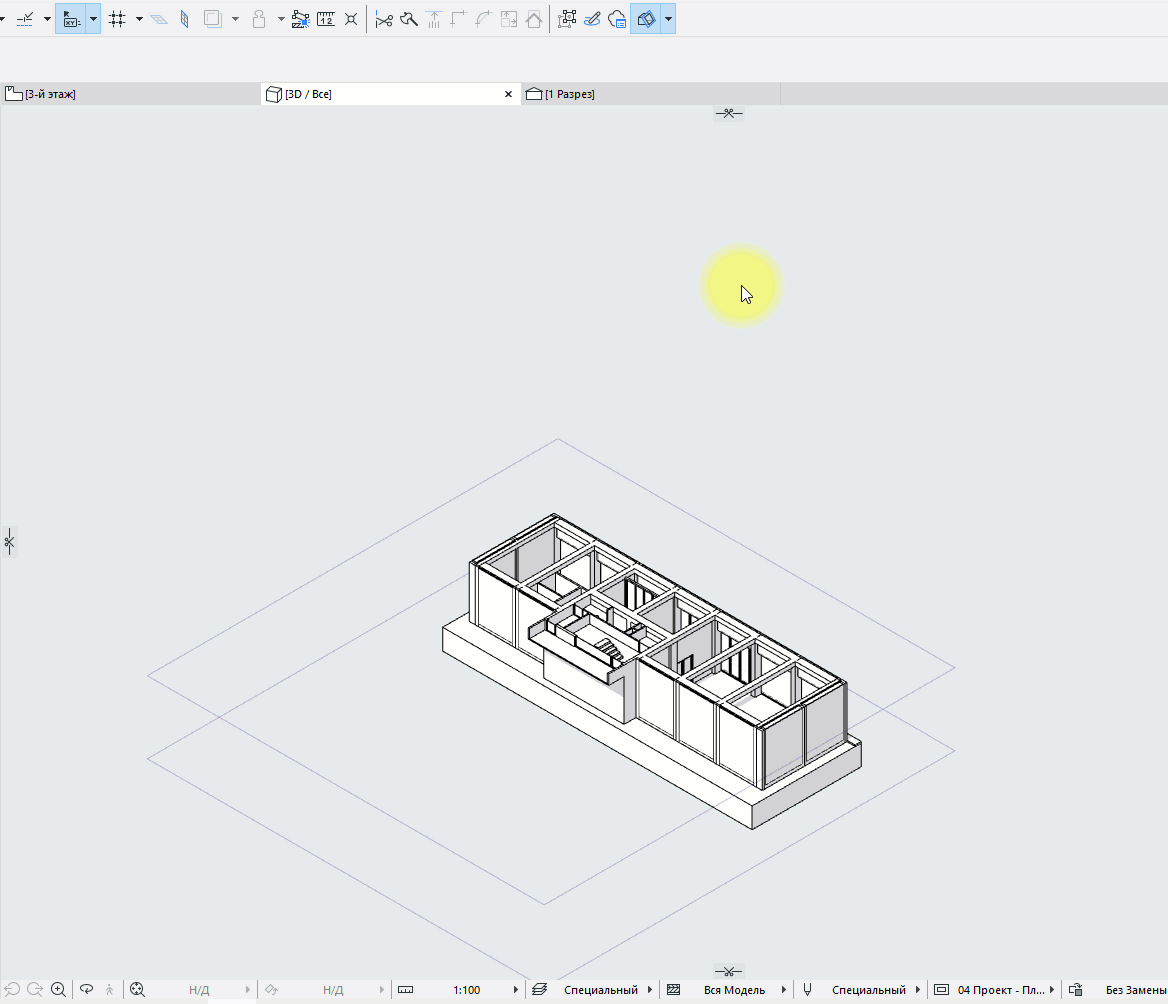Click 04 Проект - Пл... view option
Screen dimensions: 1168x1004
pos(1001,990)
